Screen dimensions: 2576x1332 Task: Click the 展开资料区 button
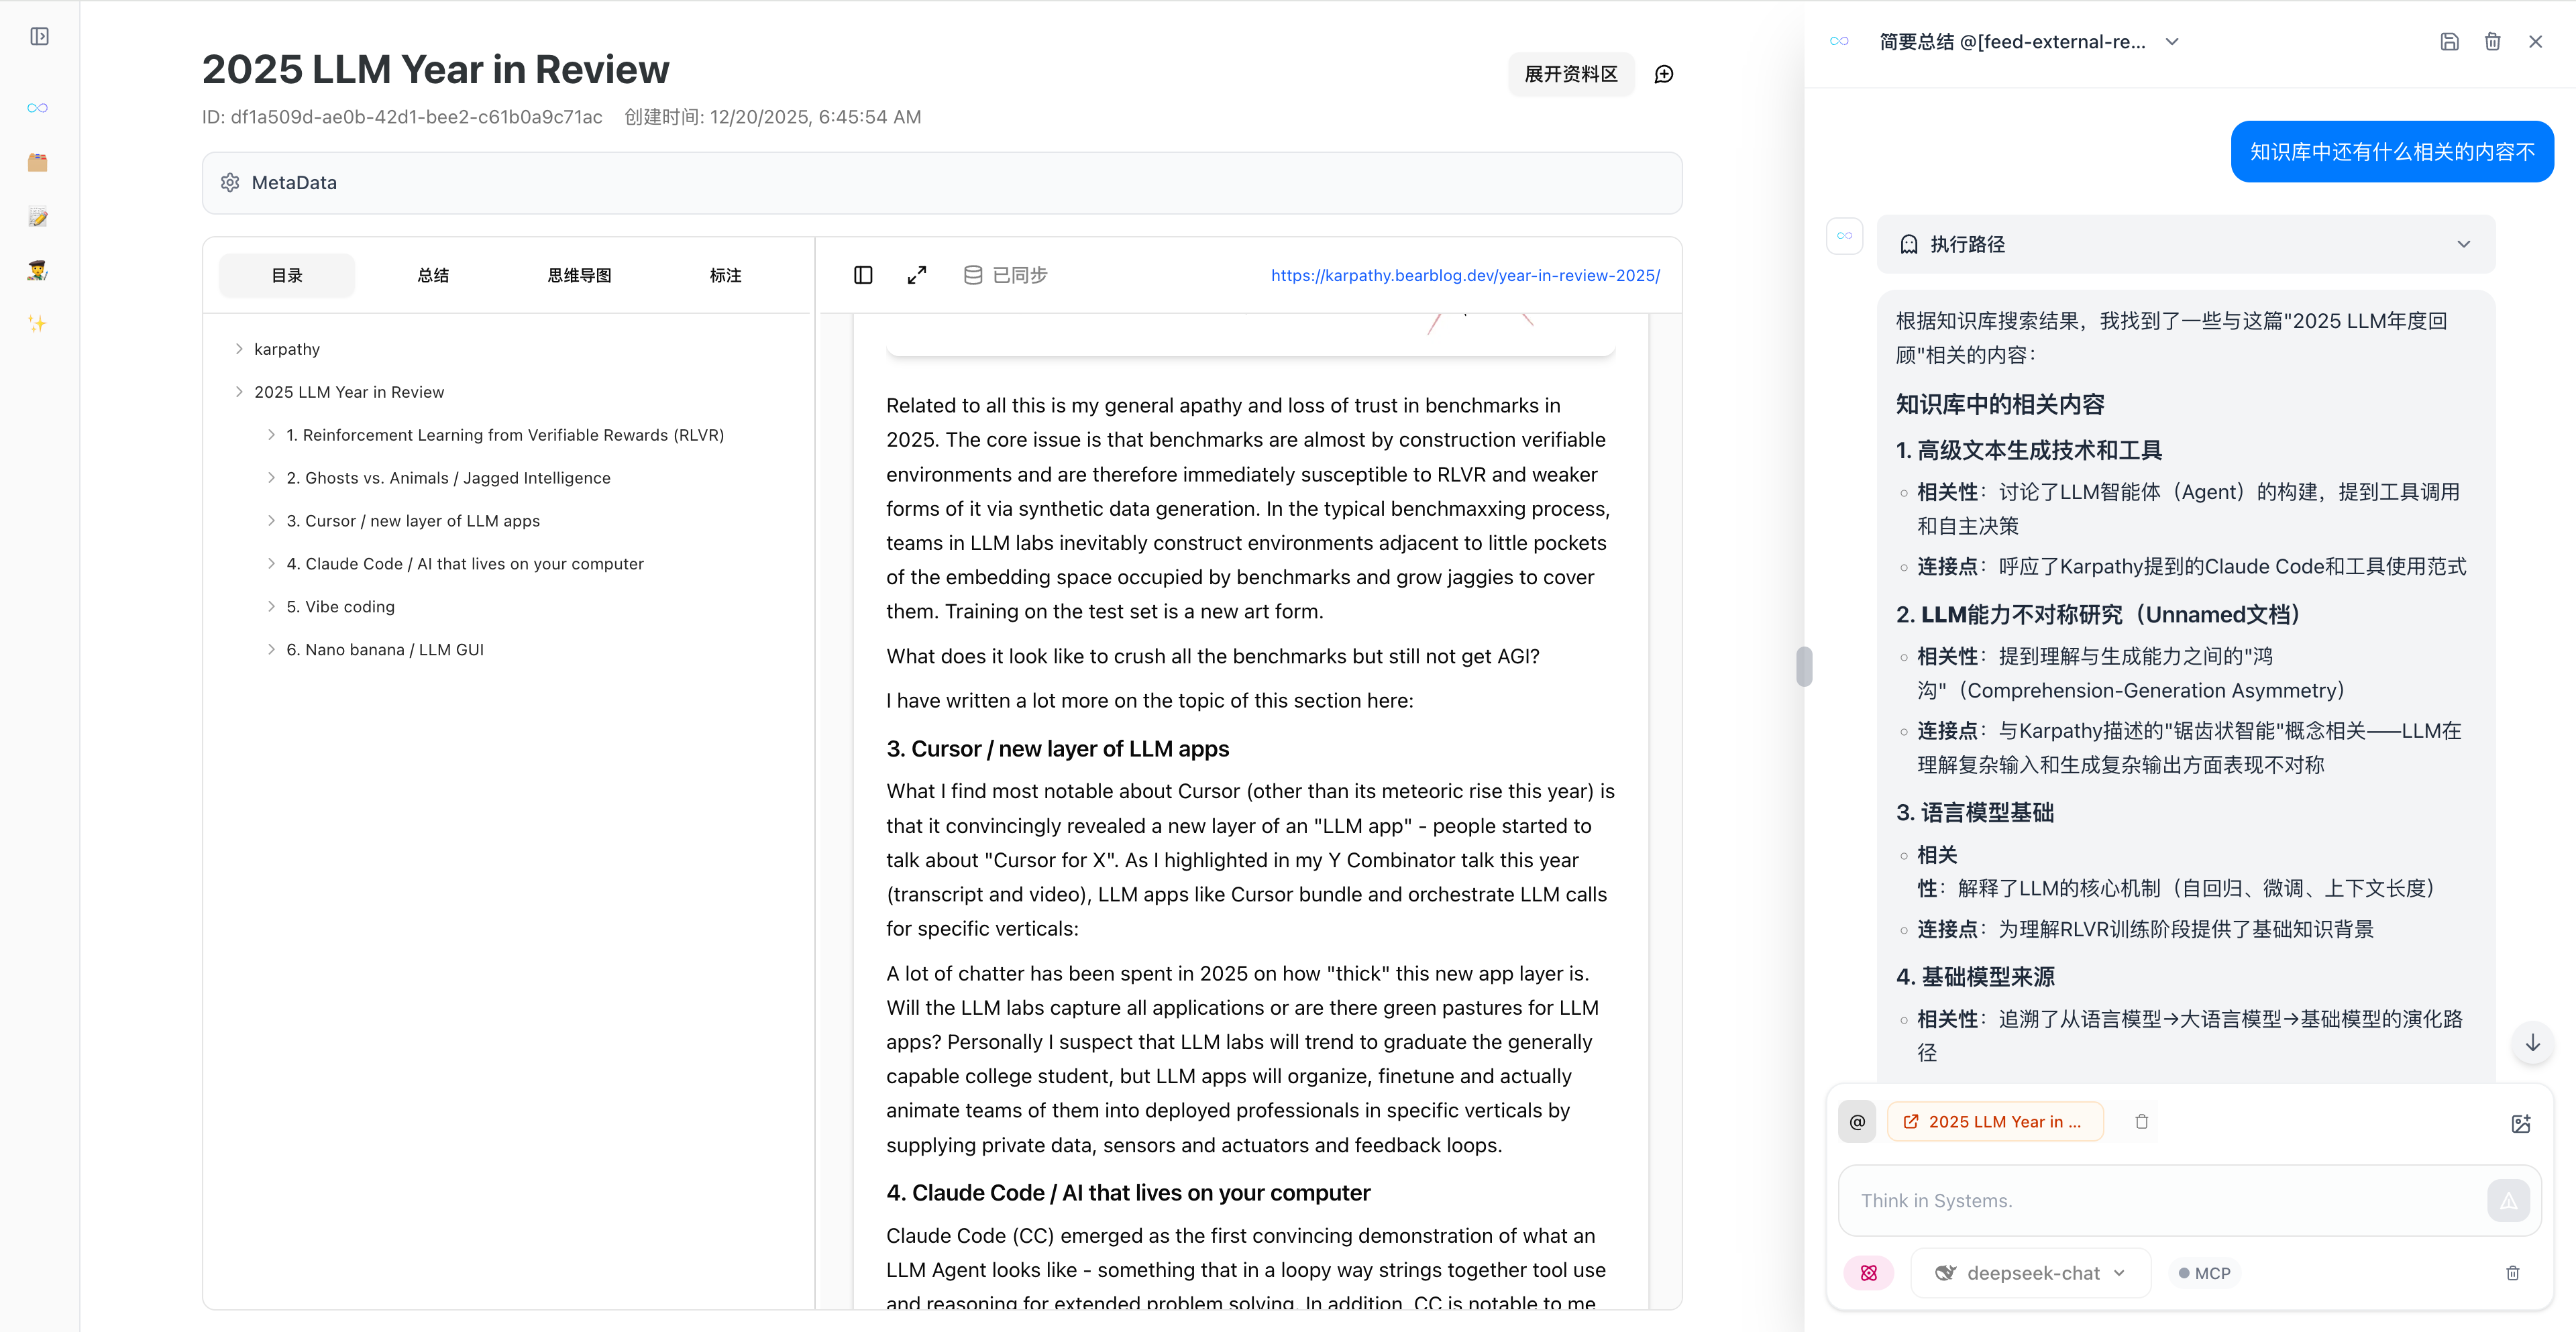click(x=1570, y=74)
